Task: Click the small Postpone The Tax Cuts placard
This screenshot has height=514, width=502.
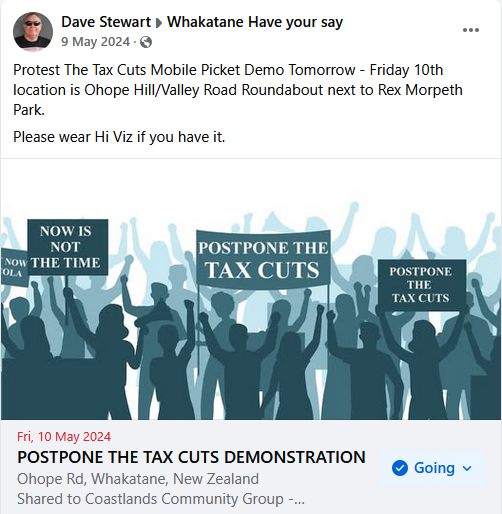Action: [x=421, y=285]
